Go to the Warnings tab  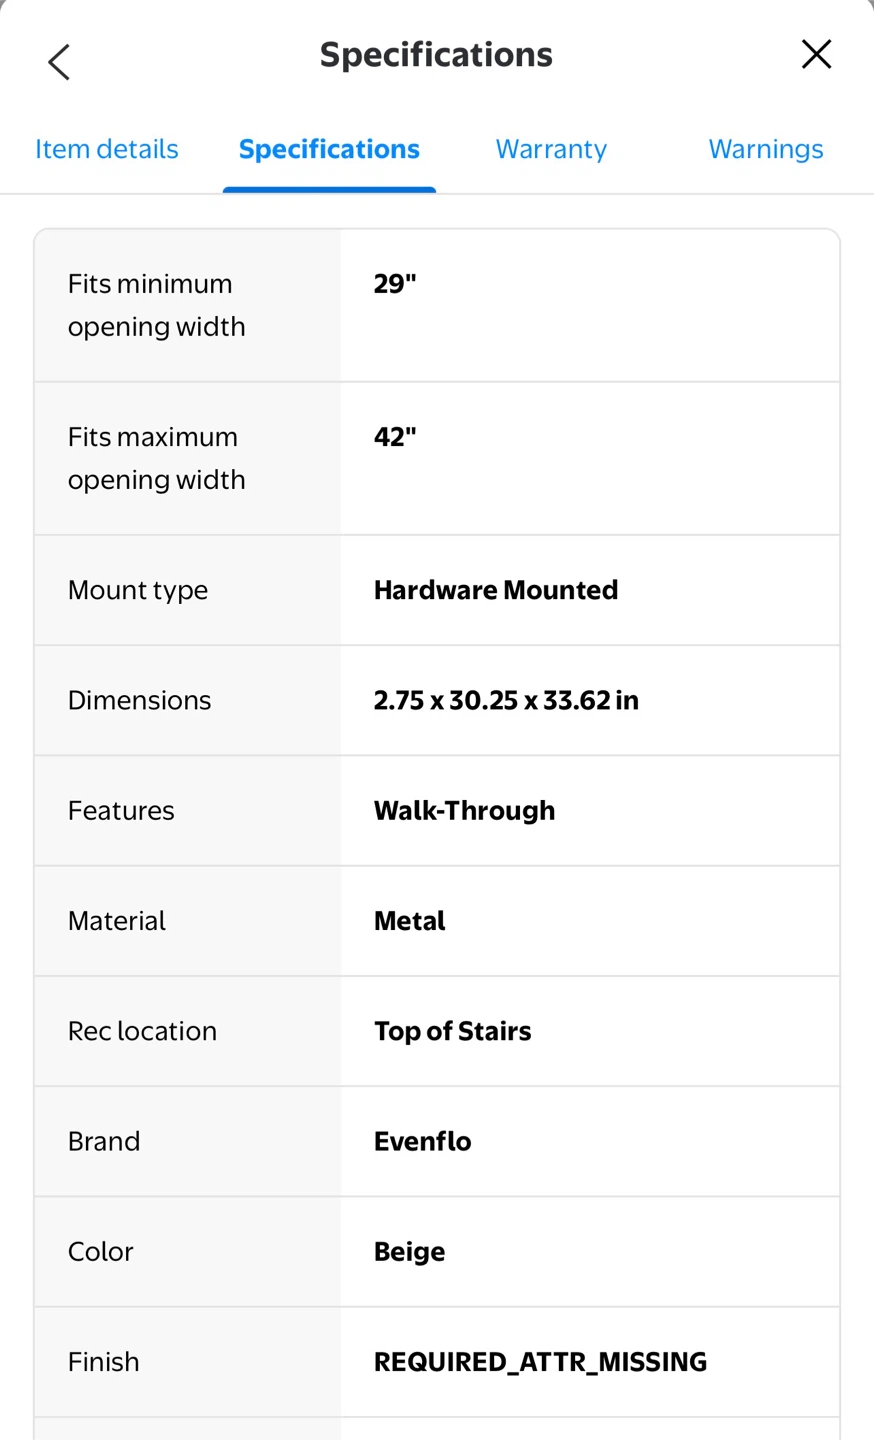coord(766,149)
